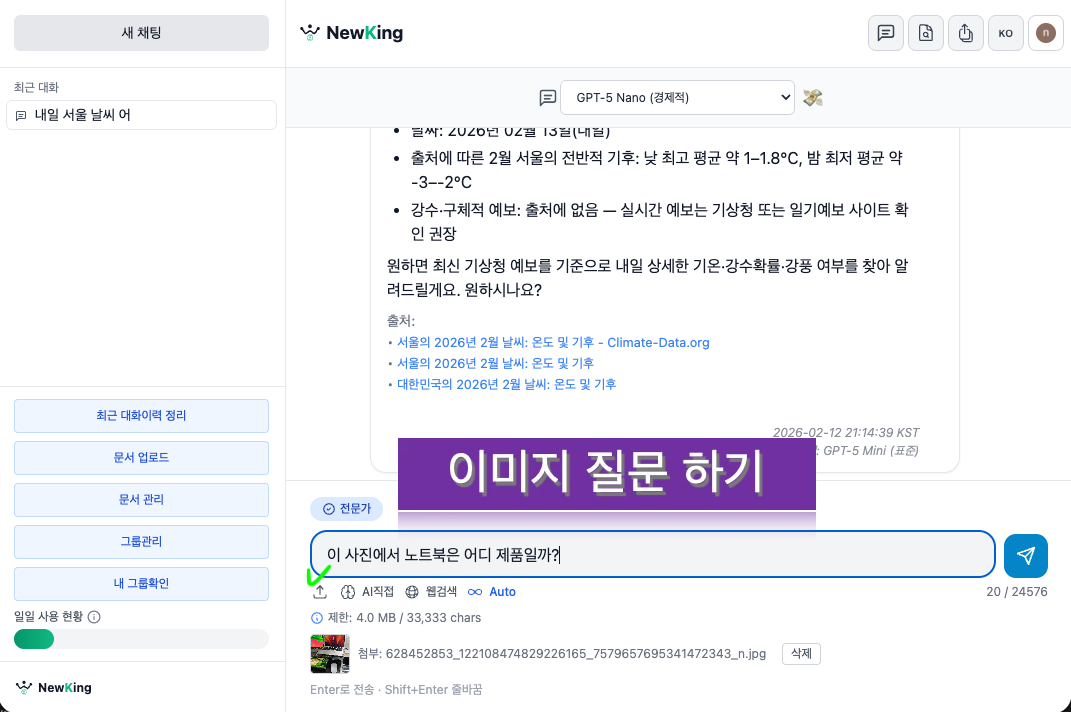Click the info icon next to 일일 사용 현황

coord(93,617)
